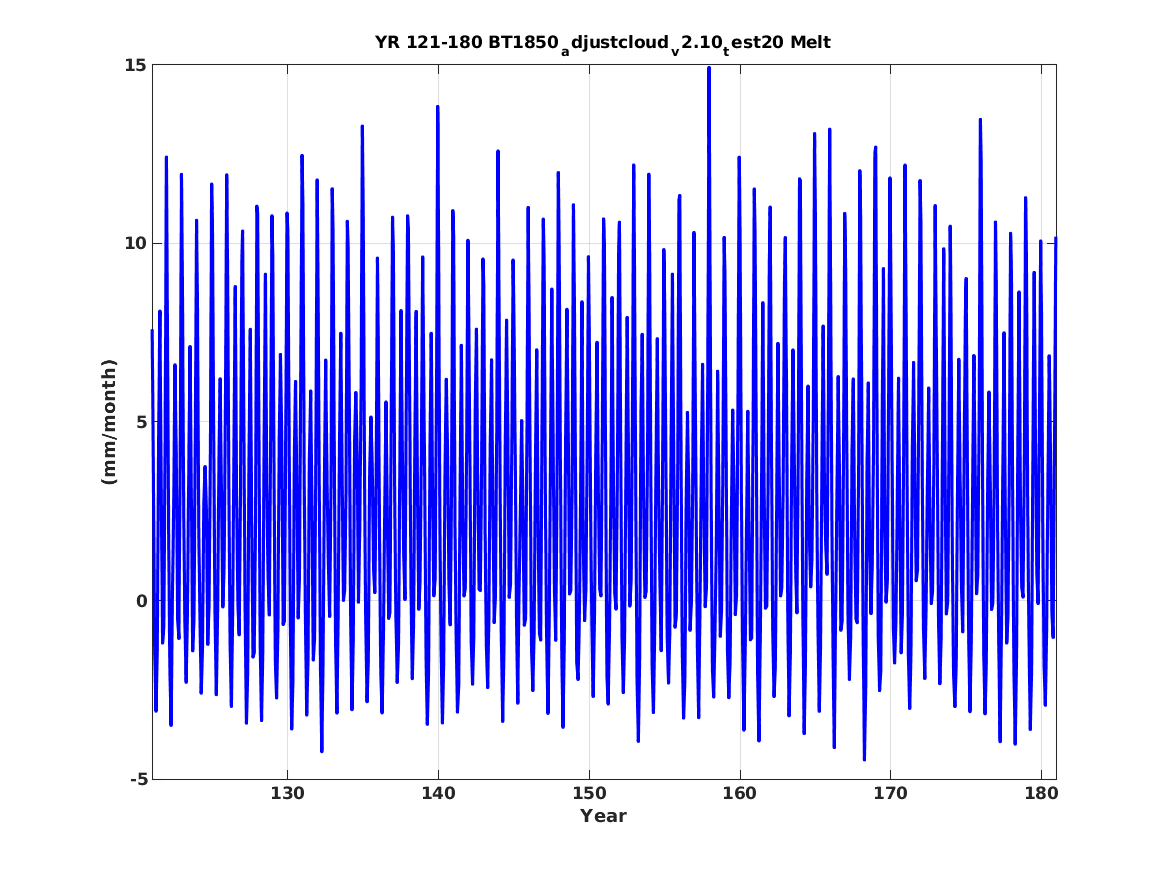Select the 'Year' x-axis label
This screenshot has width=1167, height=875.
pos(603,816)
